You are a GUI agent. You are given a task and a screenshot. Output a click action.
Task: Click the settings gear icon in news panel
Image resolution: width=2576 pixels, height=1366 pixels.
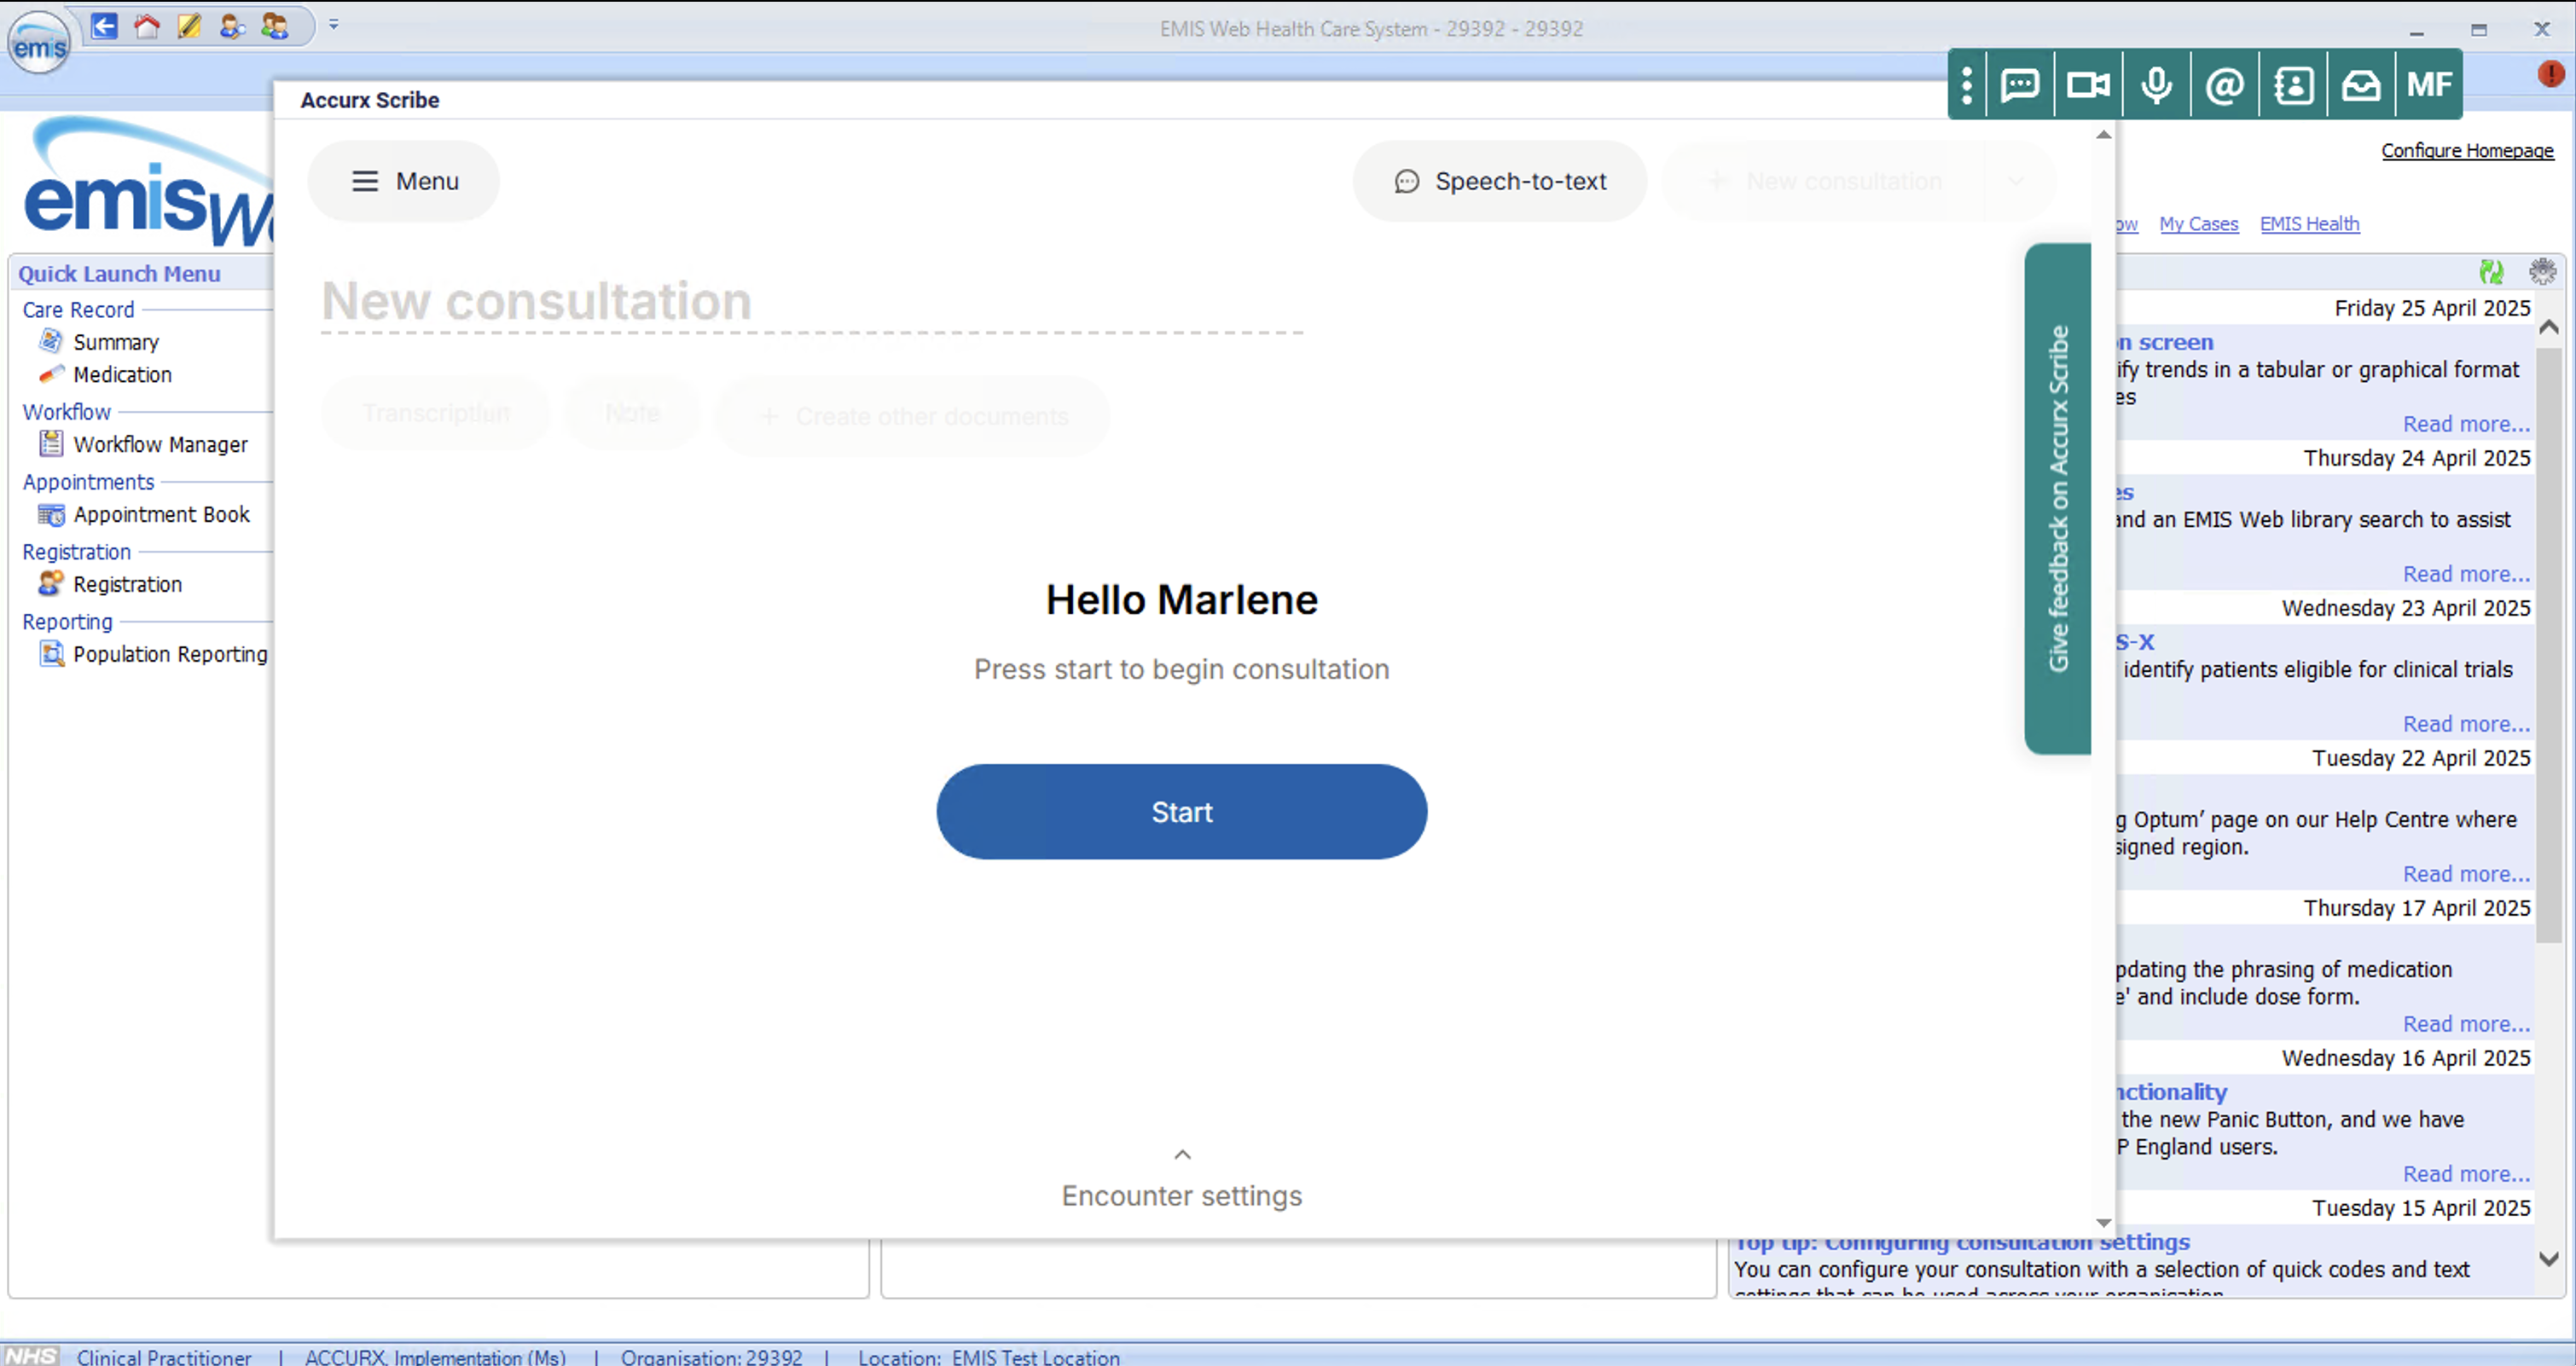[x=2541, y=271]
